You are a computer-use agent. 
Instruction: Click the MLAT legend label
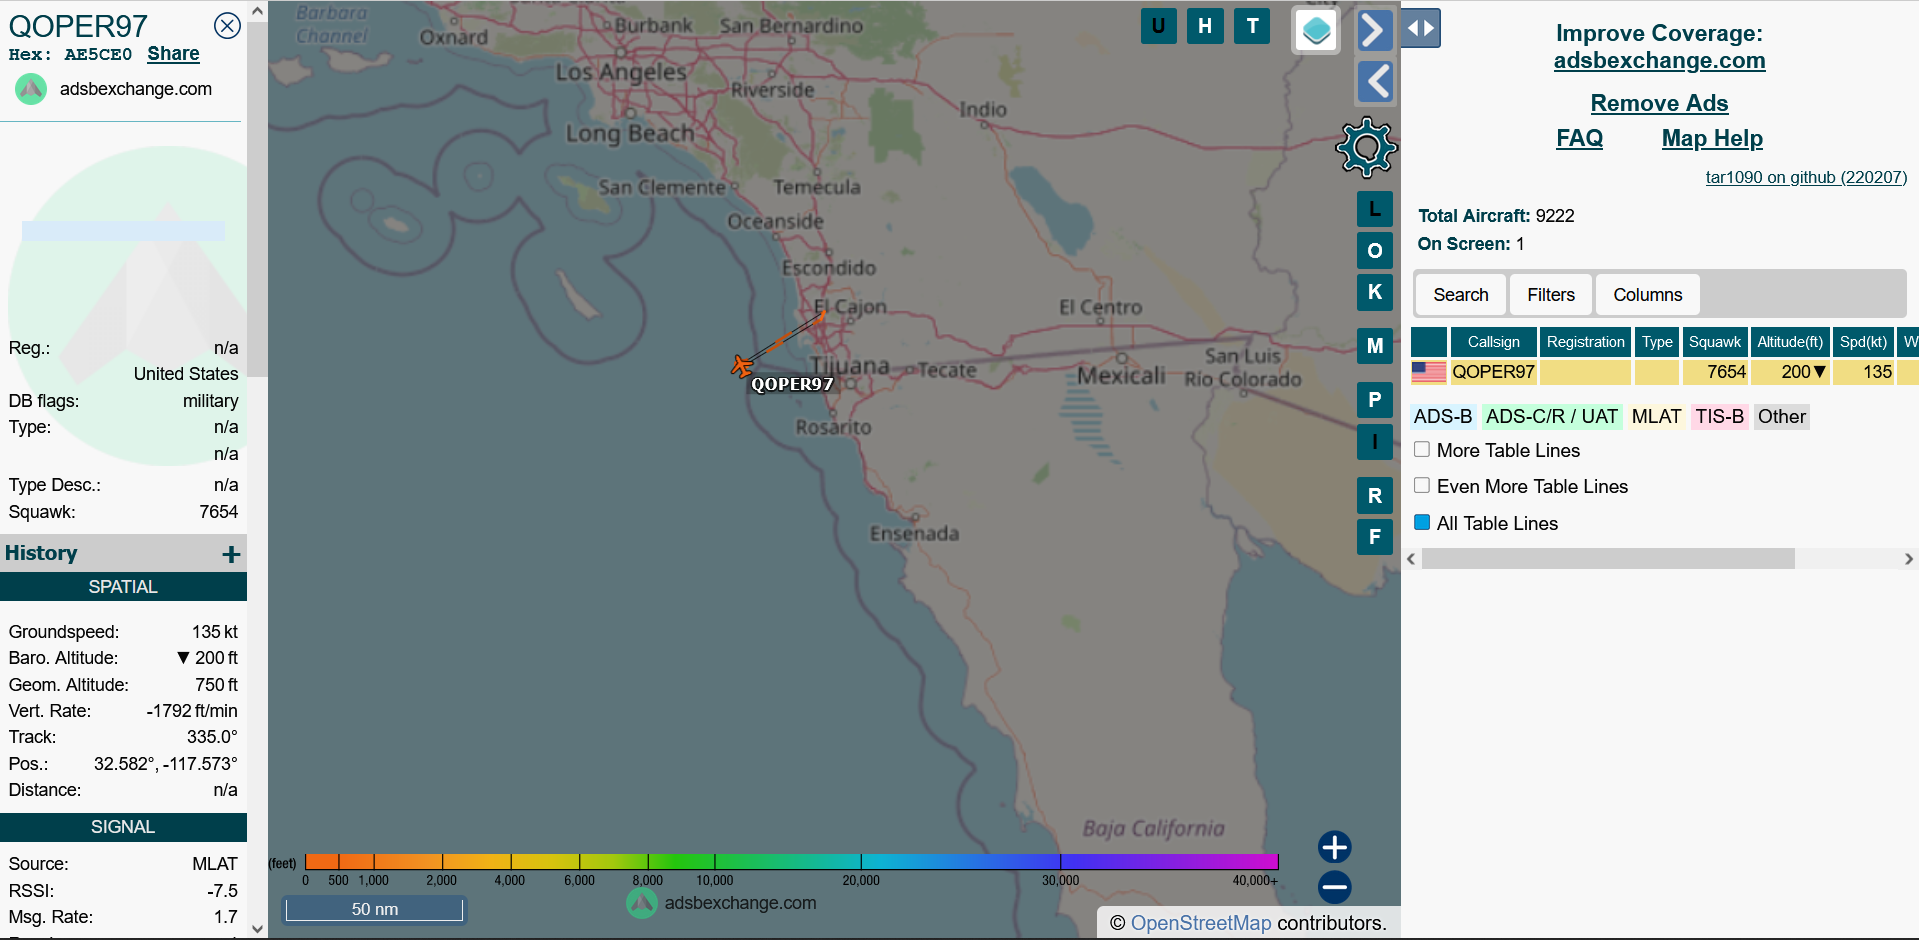coord(1657,417)
